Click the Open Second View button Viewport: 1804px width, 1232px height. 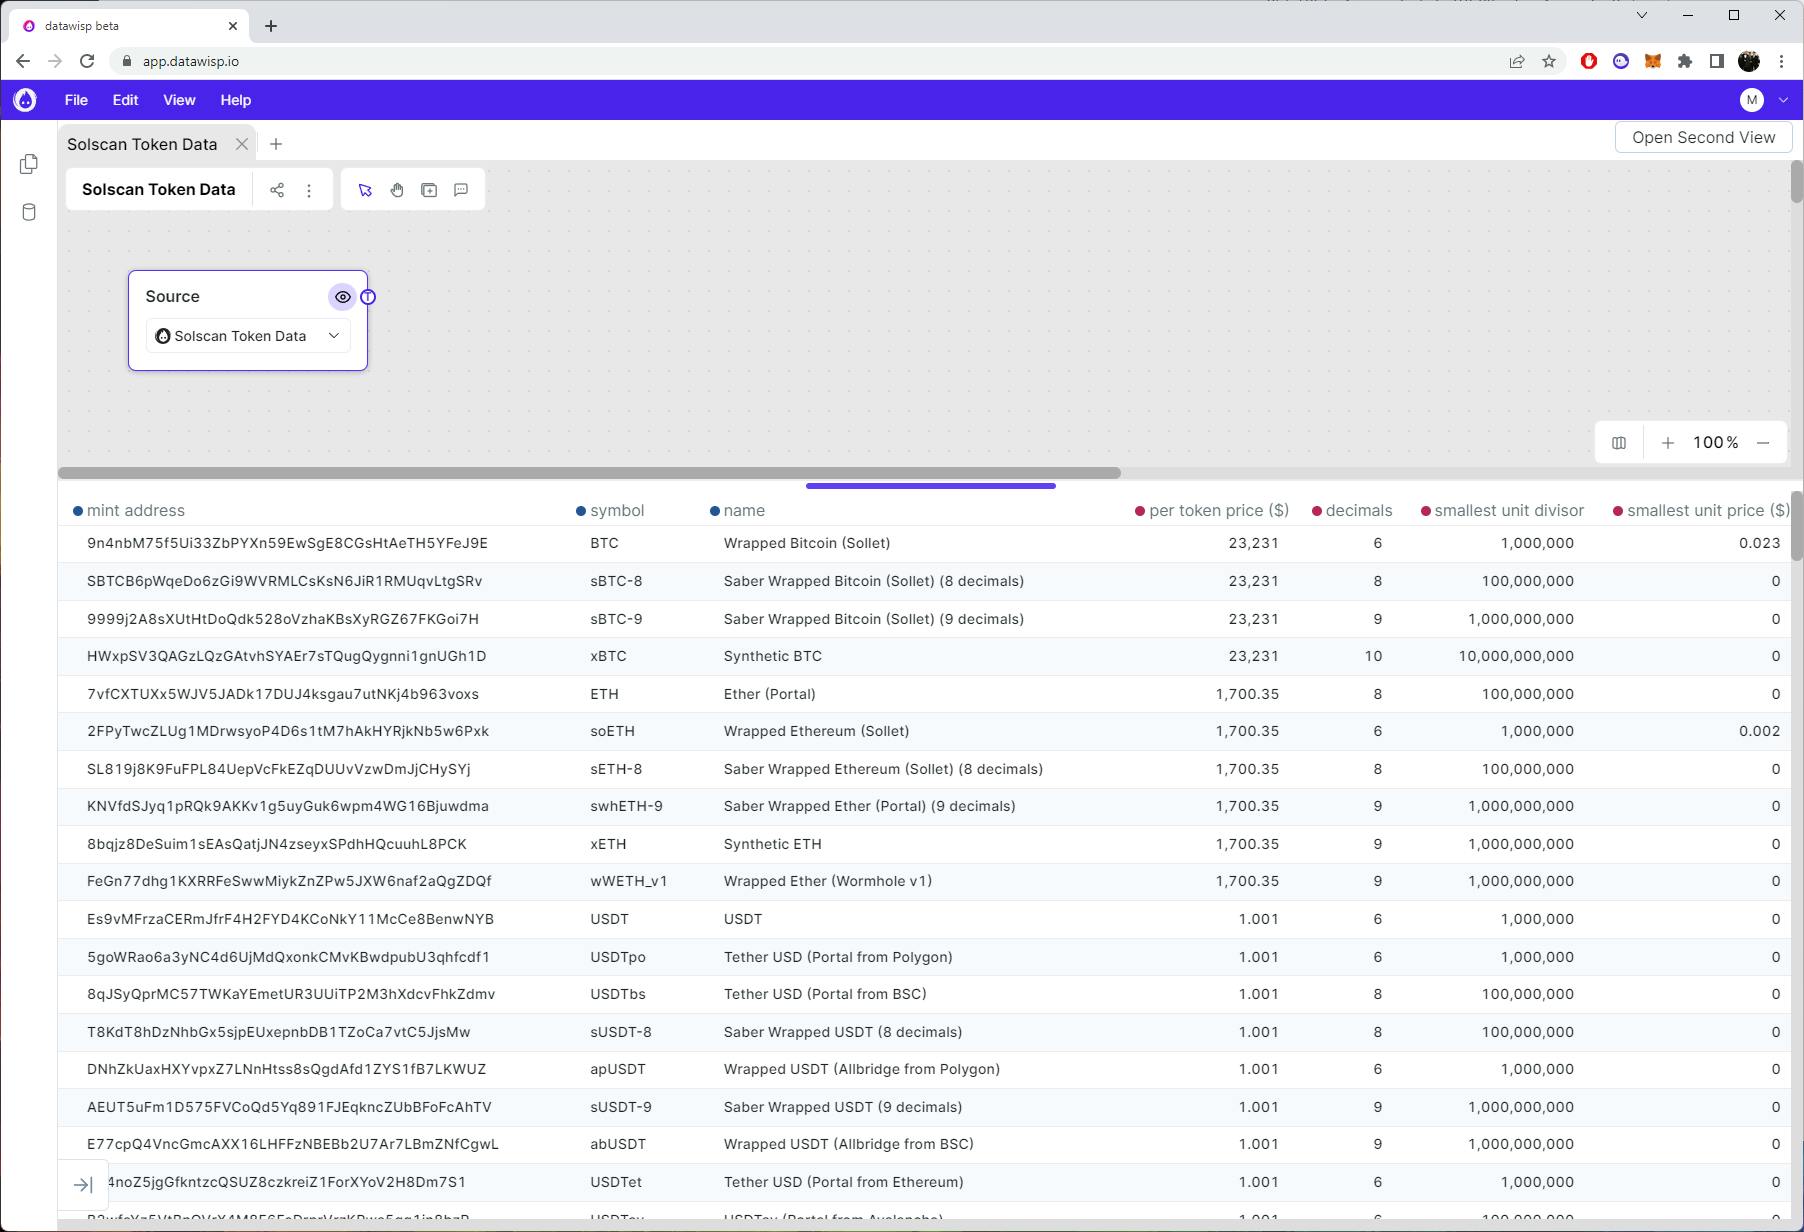1703,138
